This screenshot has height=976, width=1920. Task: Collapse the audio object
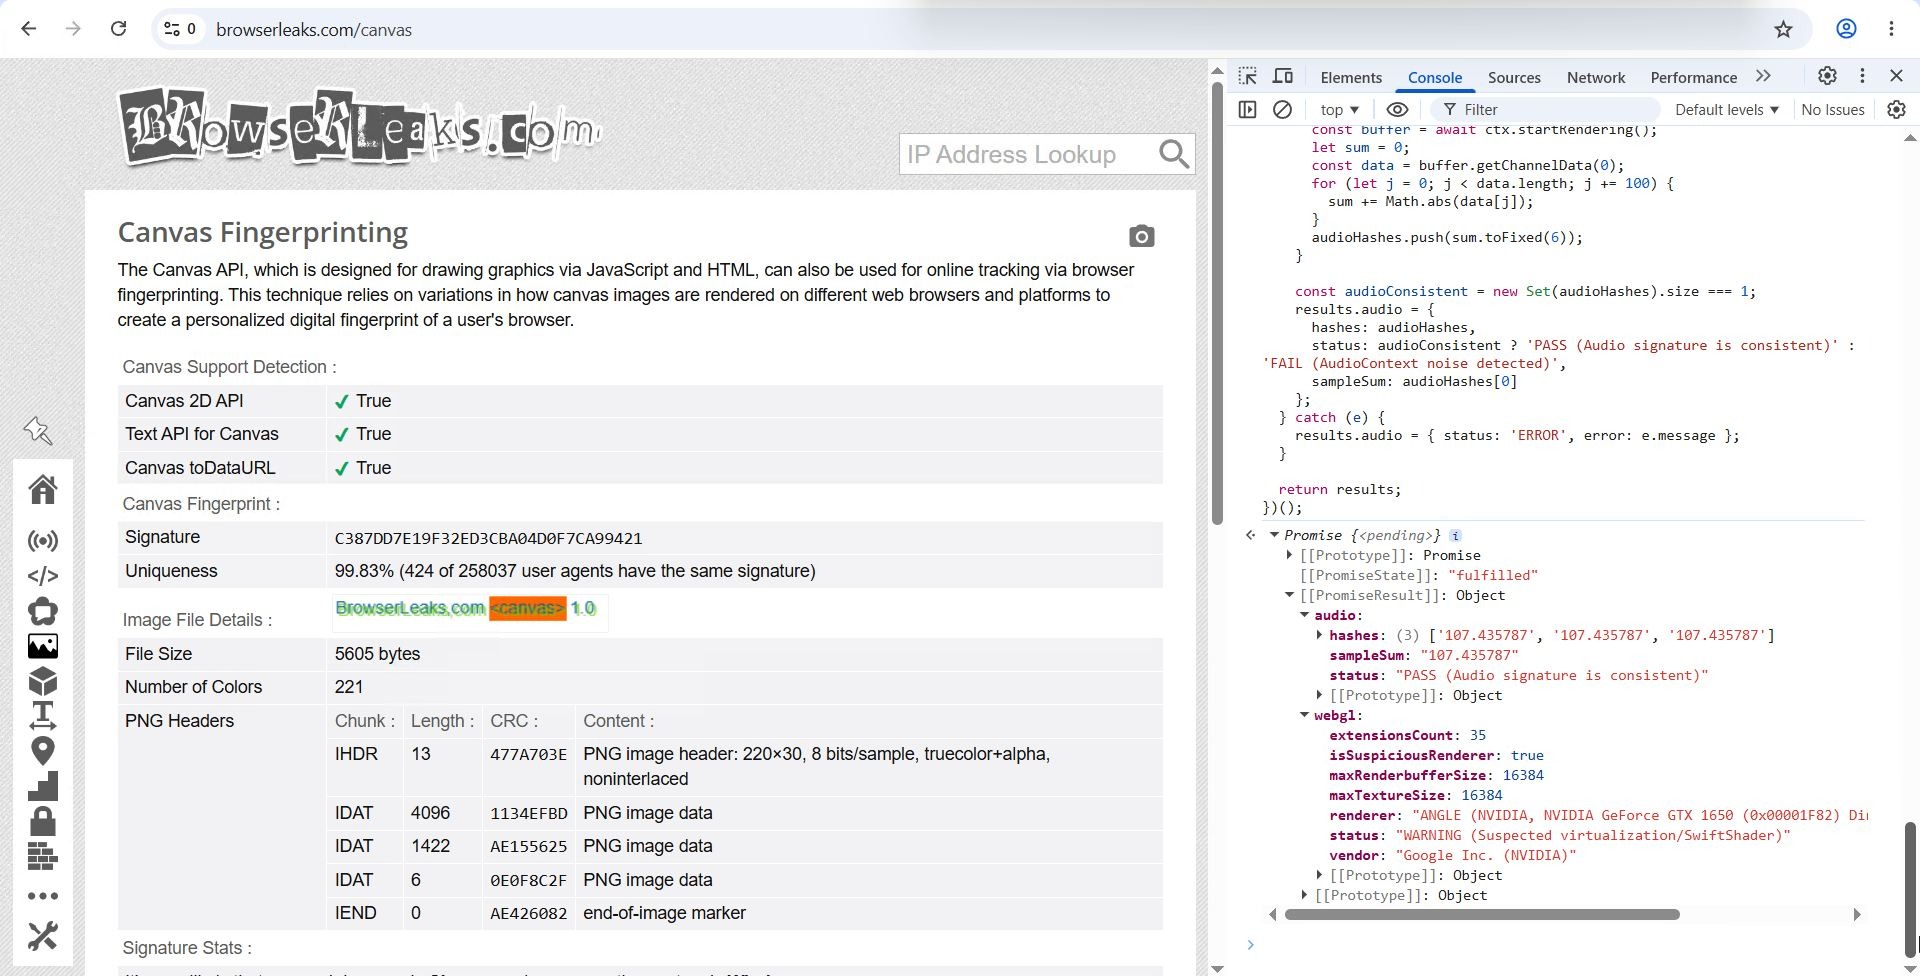click(1304, 615)
